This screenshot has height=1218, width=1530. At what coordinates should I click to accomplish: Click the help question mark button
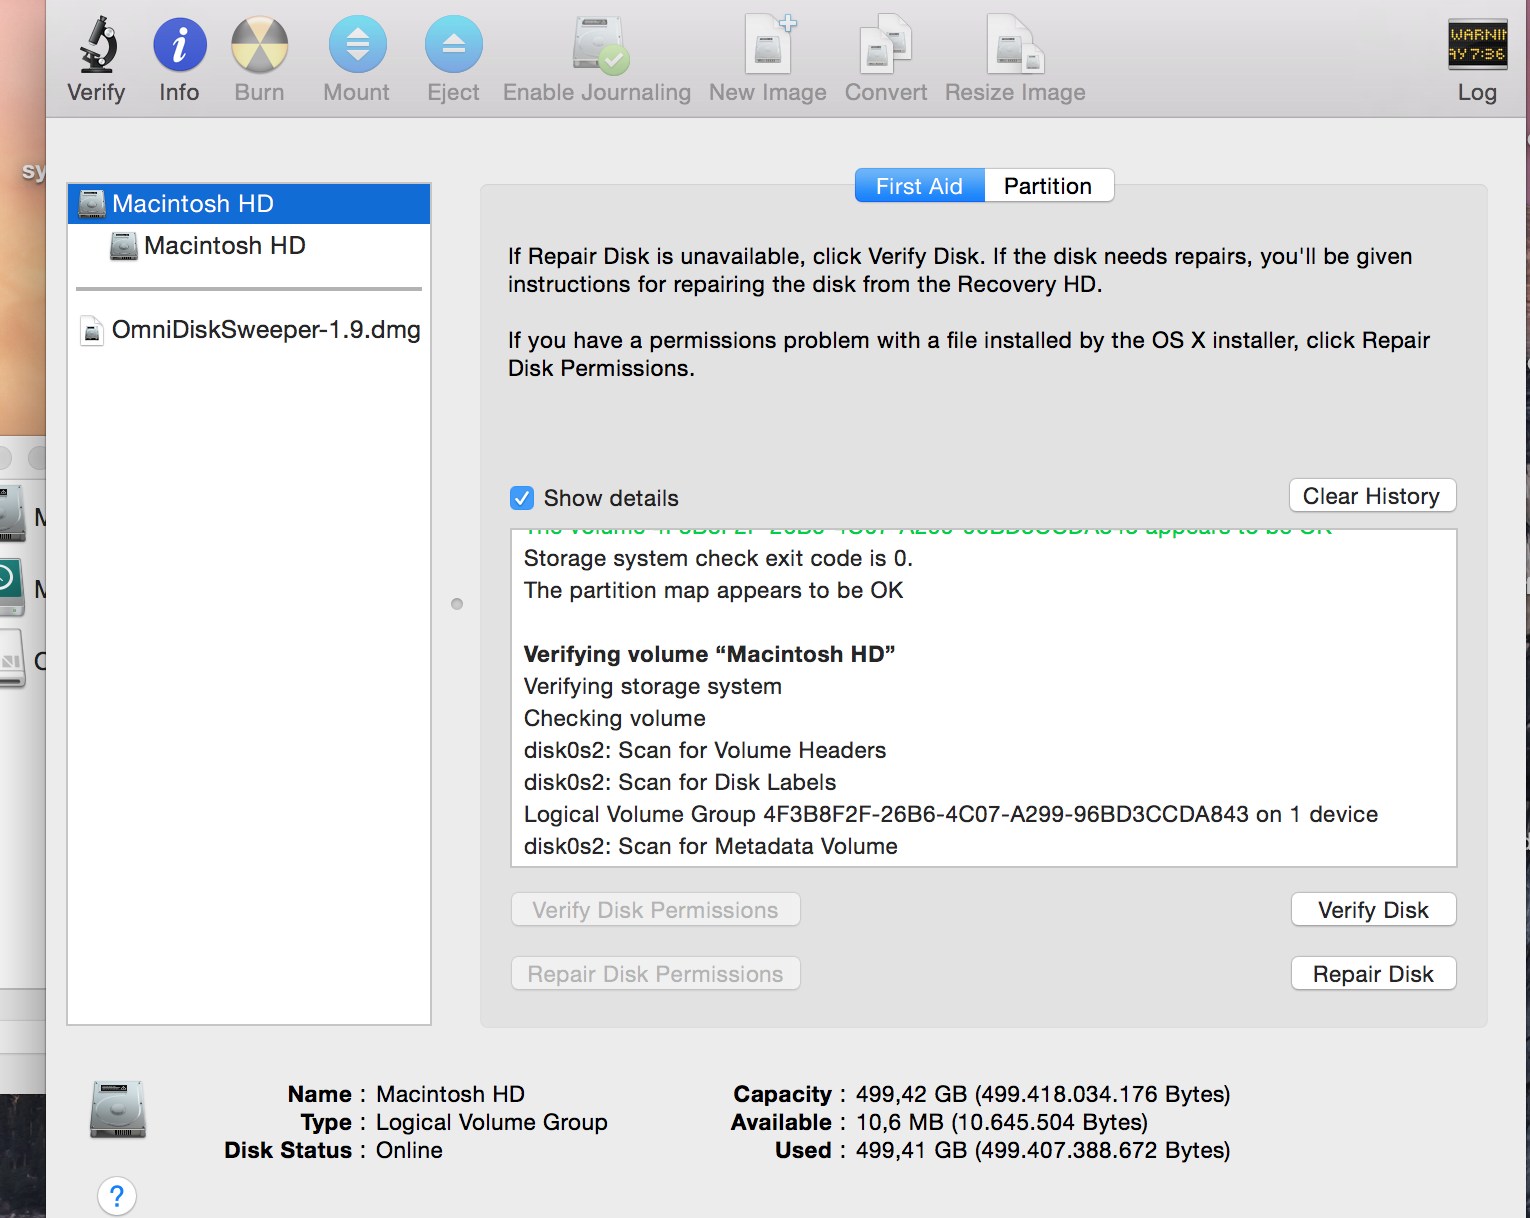click(117, 1196)
